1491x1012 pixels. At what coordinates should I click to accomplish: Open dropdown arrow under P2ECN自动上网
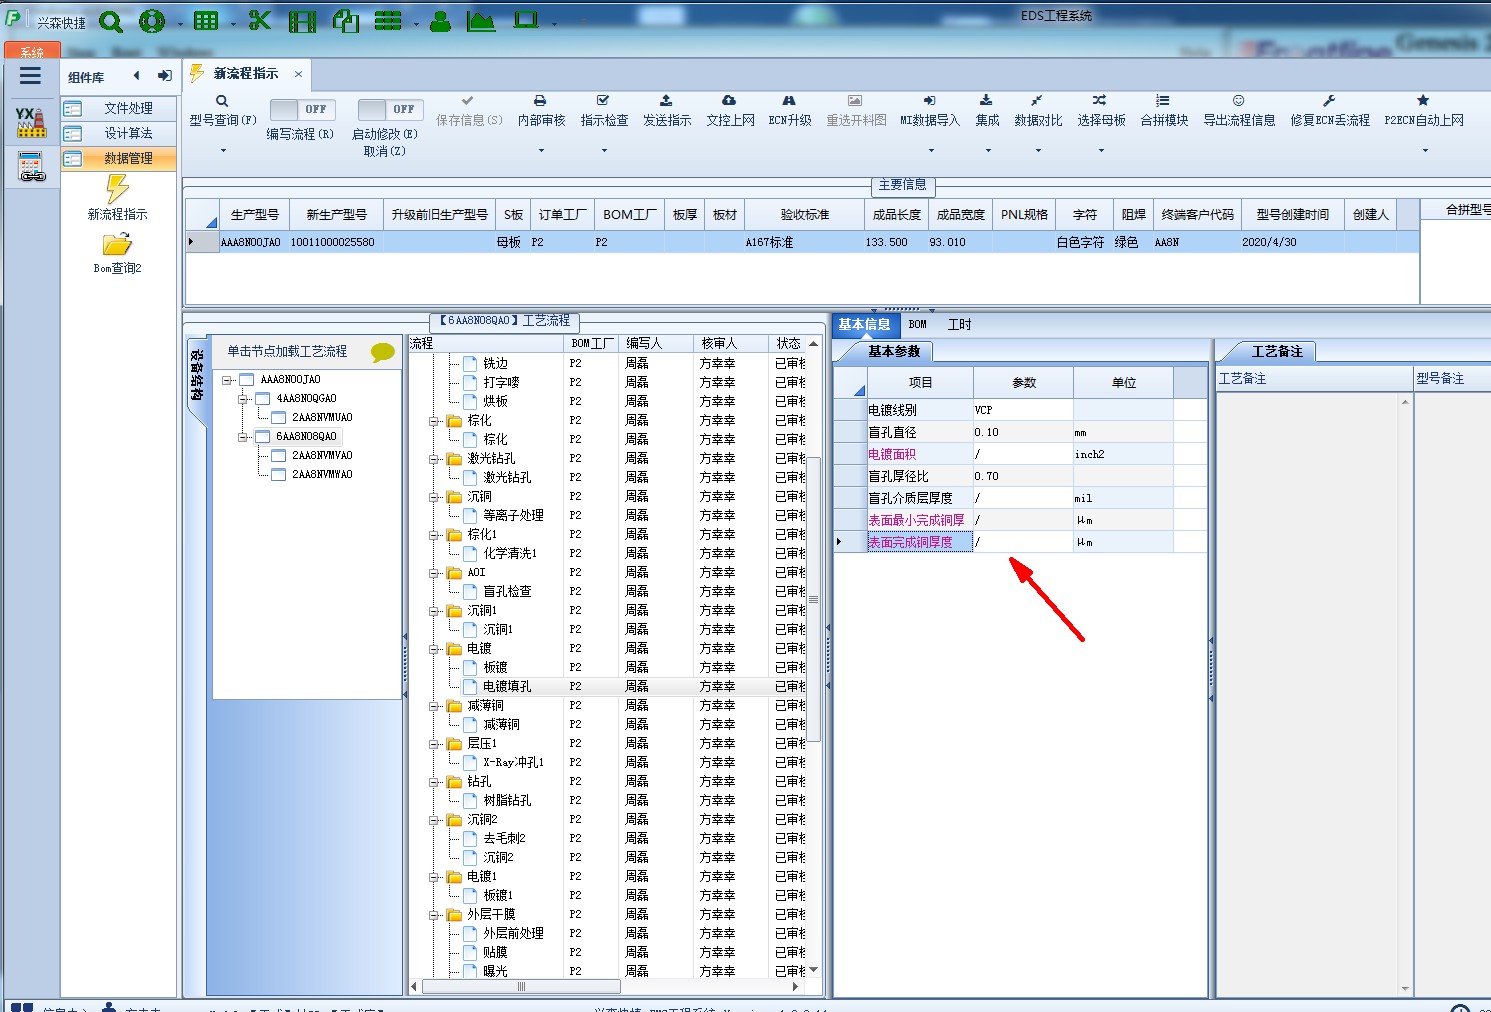pos(1425,151)
